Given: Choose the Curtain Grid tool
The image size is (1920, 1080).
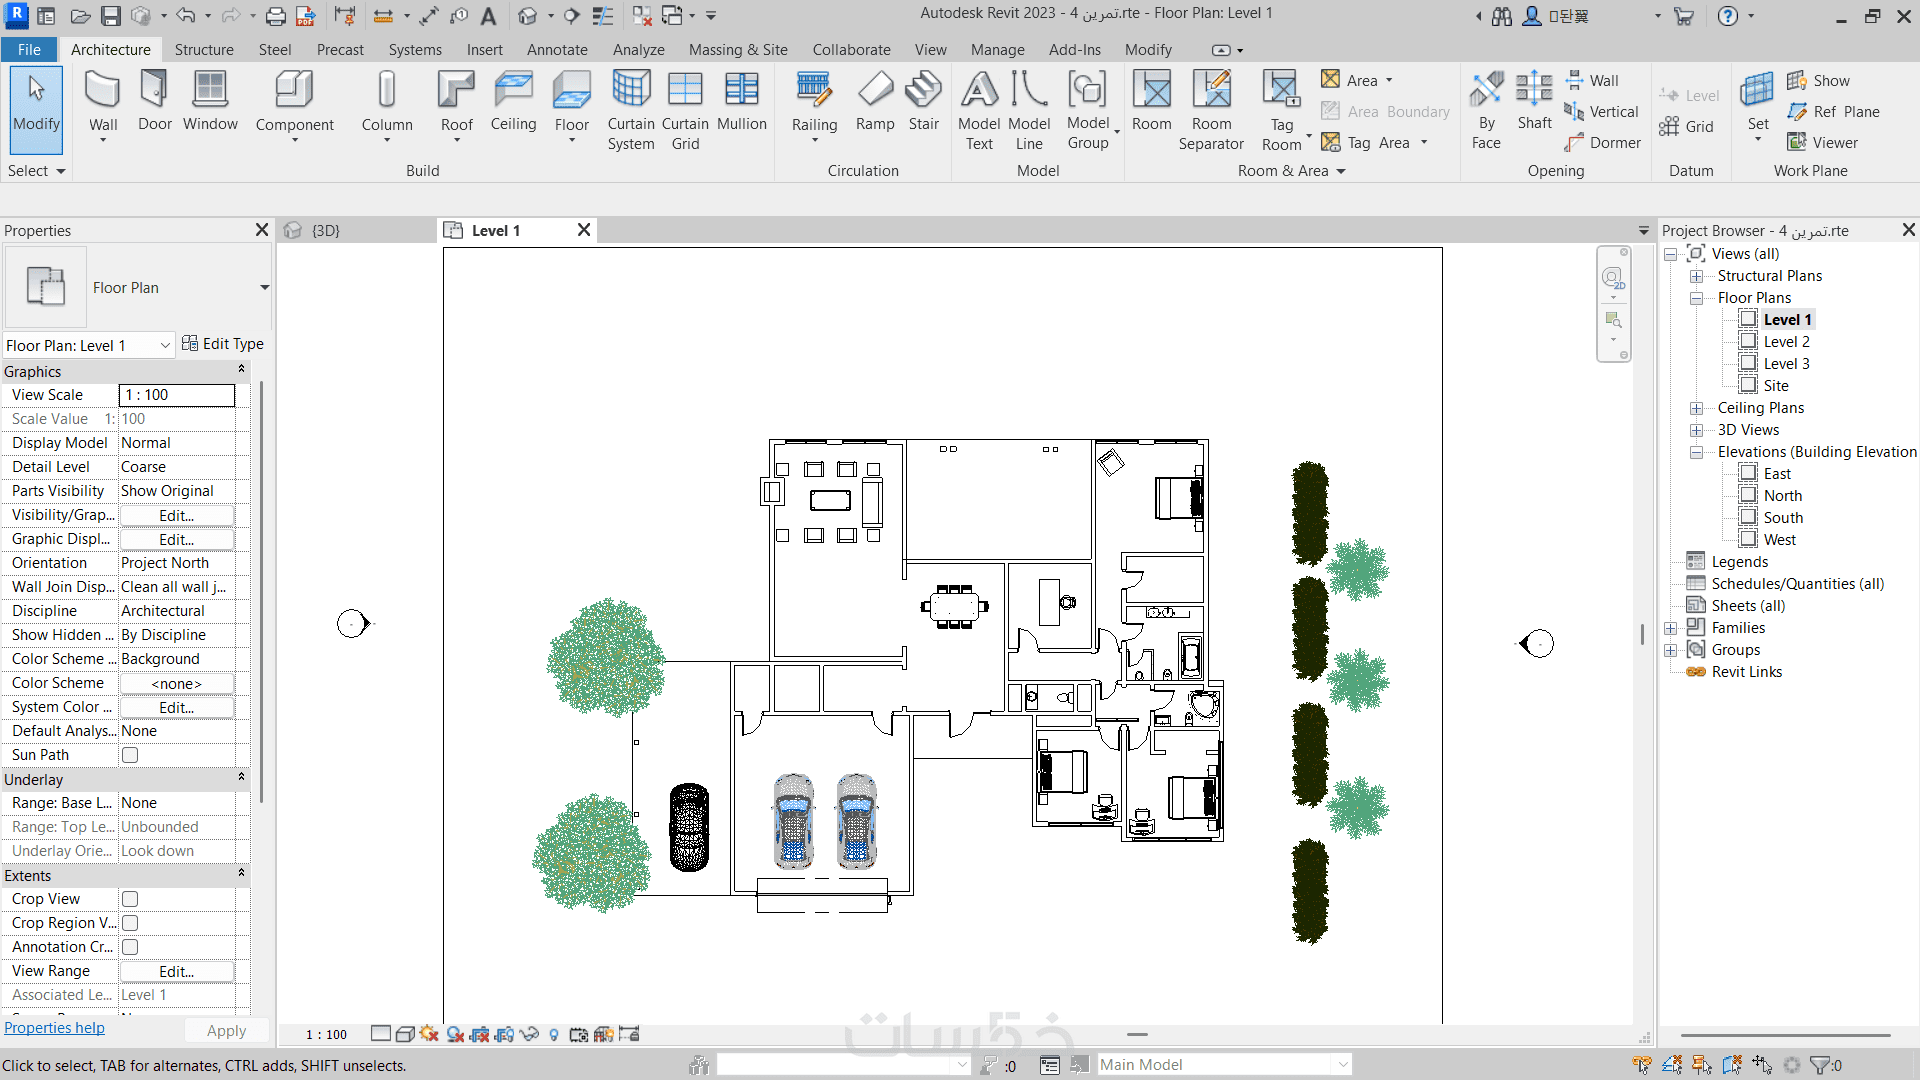Looking at the screenshot, I should tap(685, 108).
